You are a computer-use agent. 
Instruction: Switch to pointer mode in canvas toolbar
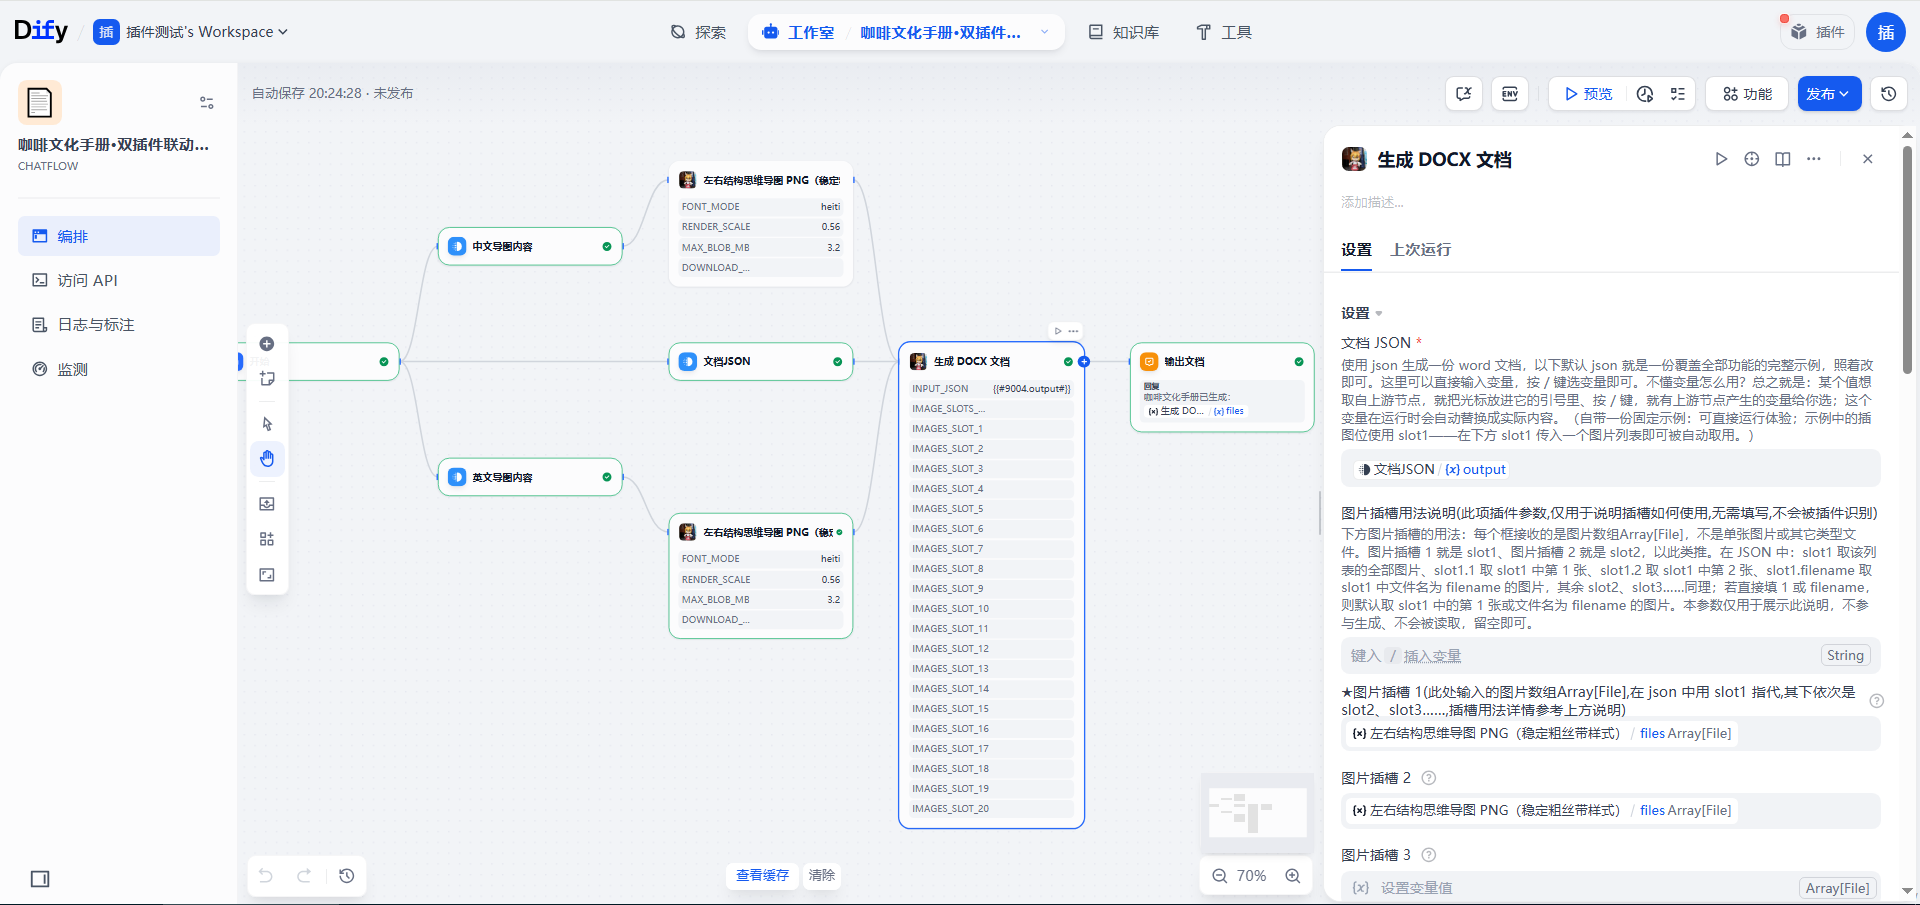coord(267,424)
